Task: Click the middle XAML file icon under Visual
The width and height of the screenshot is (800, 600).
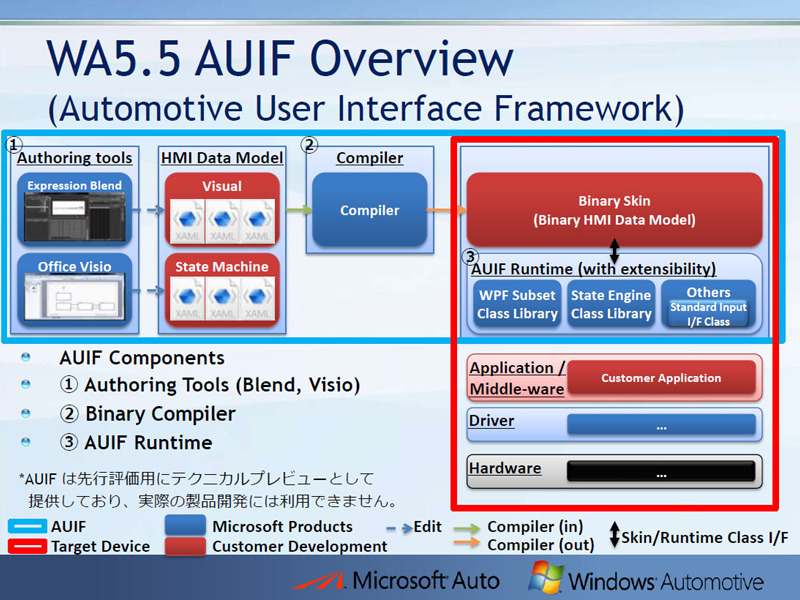Action: point(222,220)
